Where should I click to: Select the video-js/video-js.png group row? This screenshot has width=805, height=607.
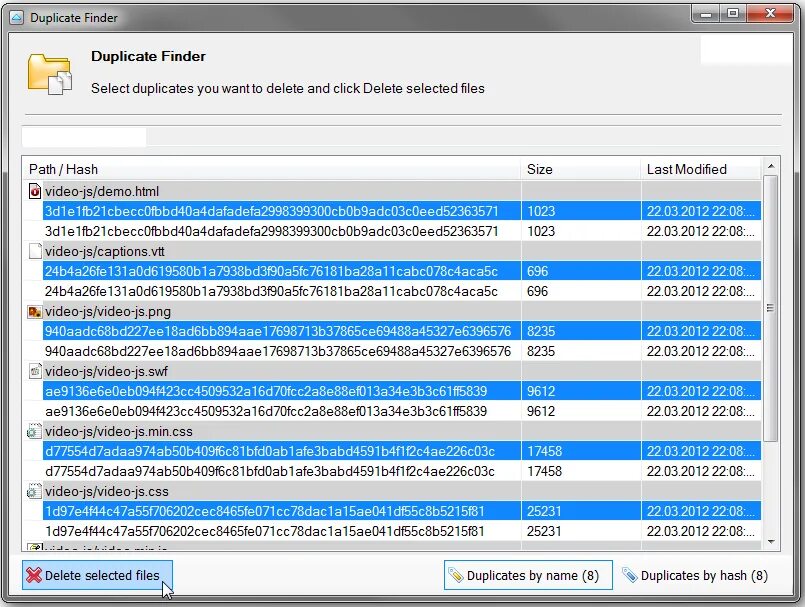[x=392, y=312]
